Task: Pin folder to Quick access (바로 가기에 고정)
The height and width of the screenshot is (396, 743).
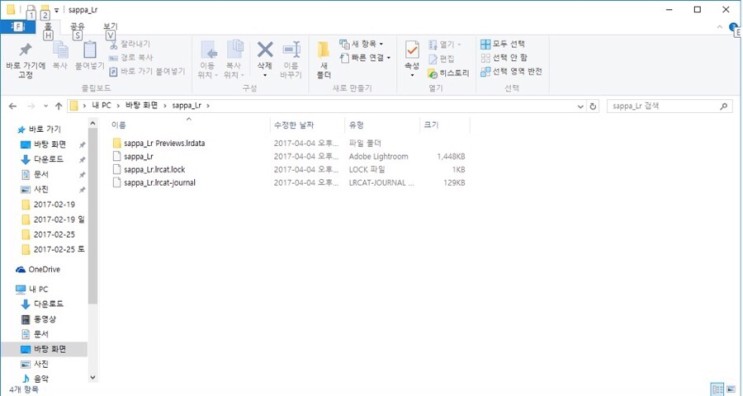Action: pyautogui.click(x=26, y=61)
